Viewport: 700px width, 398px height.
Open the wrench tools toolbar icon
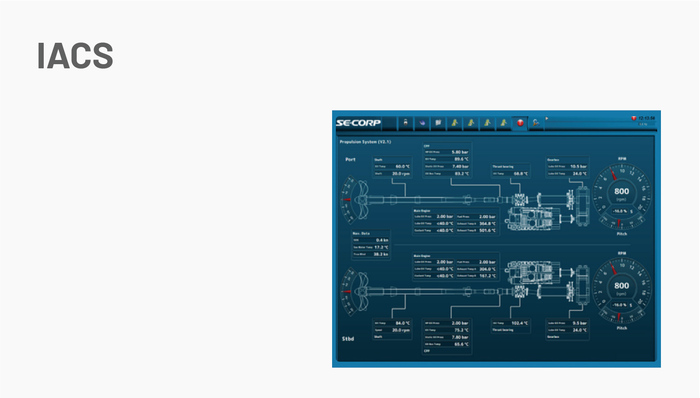tap(536, 122)
